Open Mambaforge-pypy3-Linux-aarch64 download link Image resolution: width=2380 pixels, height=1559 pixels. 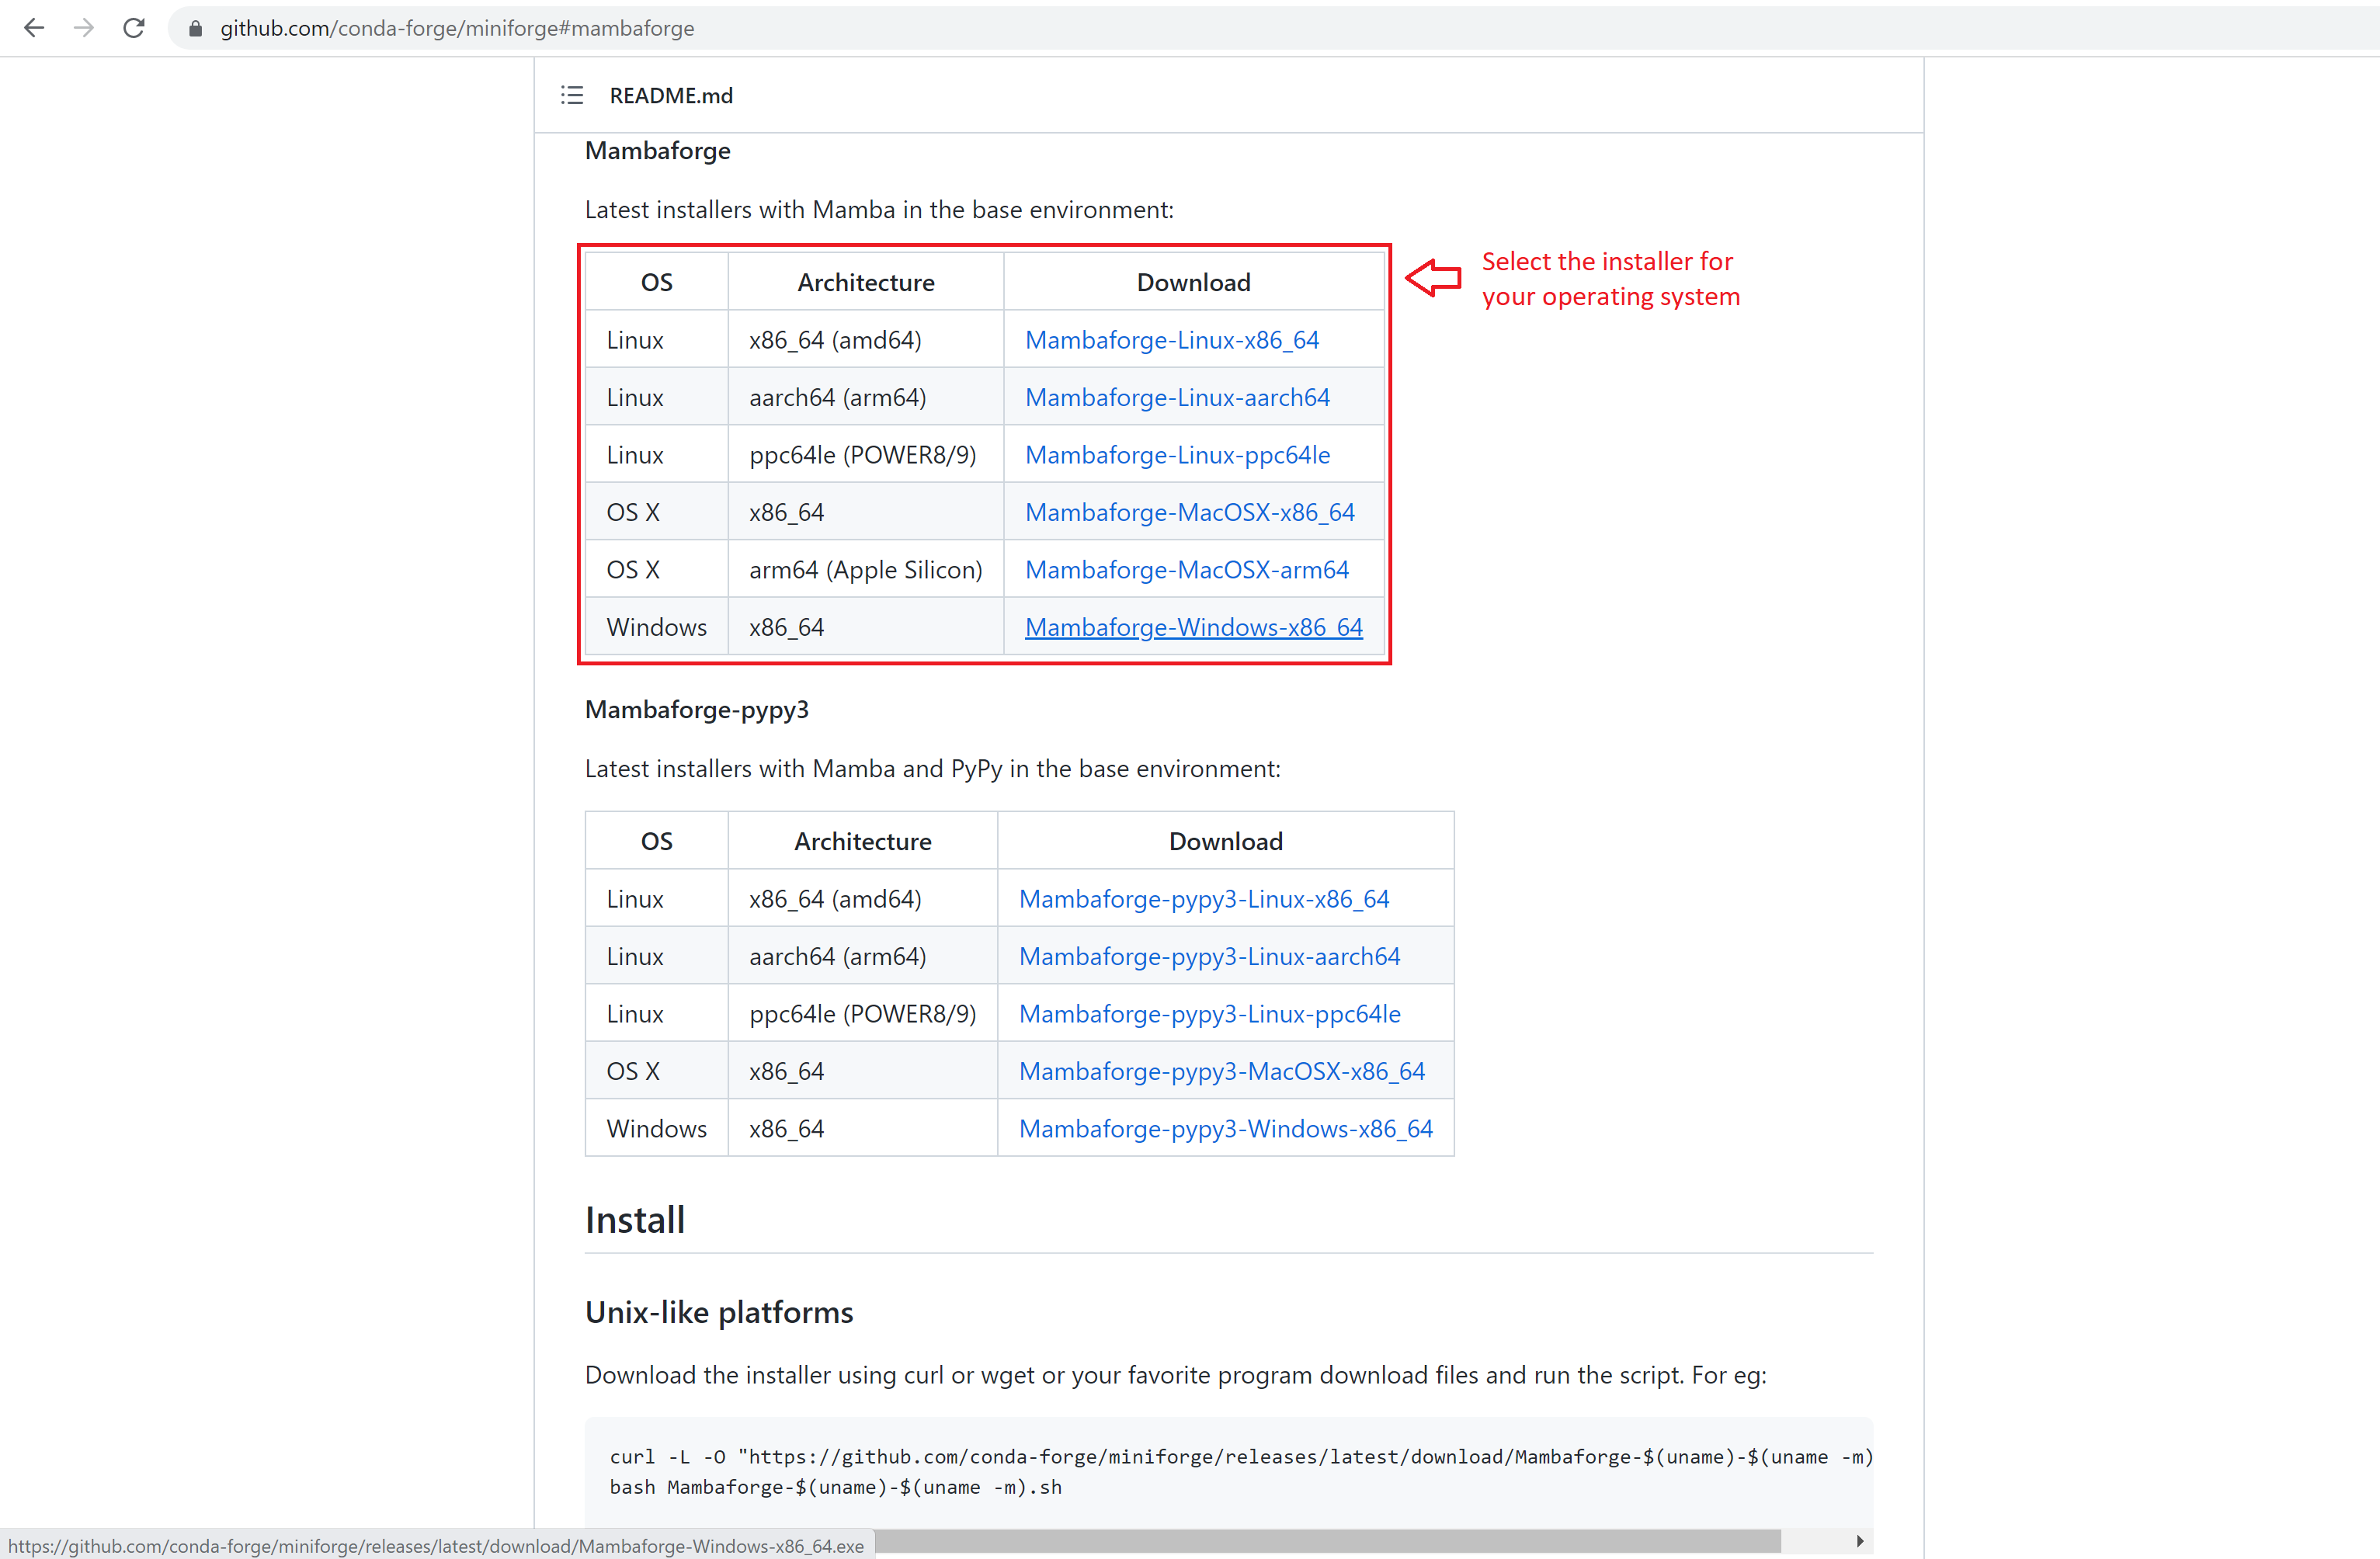1209,956
